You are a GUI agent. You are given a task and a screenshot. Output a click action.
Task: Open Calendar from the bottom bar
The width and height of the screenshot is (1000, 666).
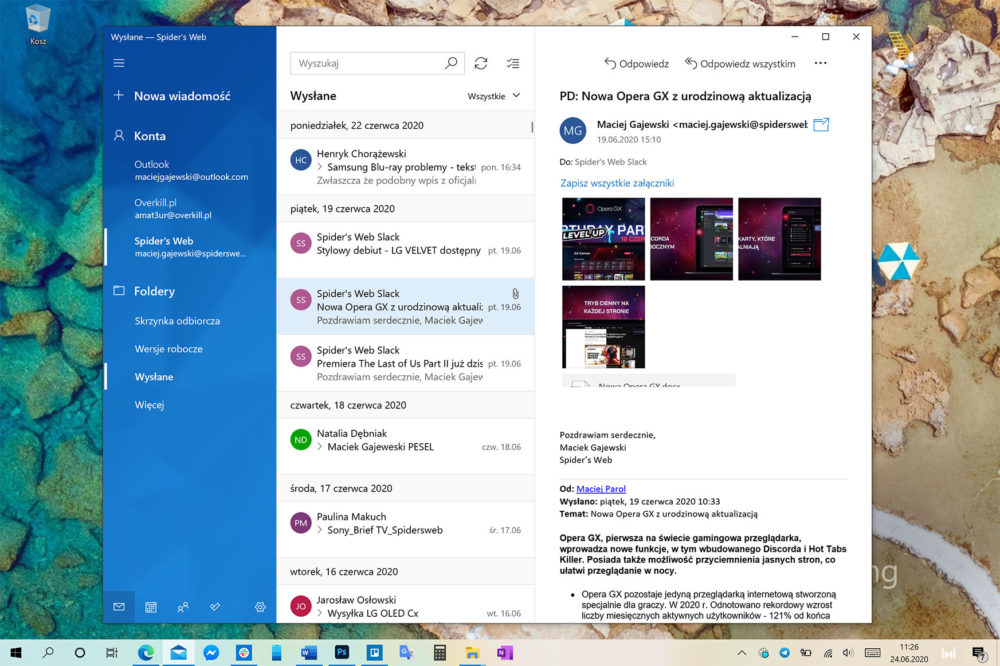(151, 607)
